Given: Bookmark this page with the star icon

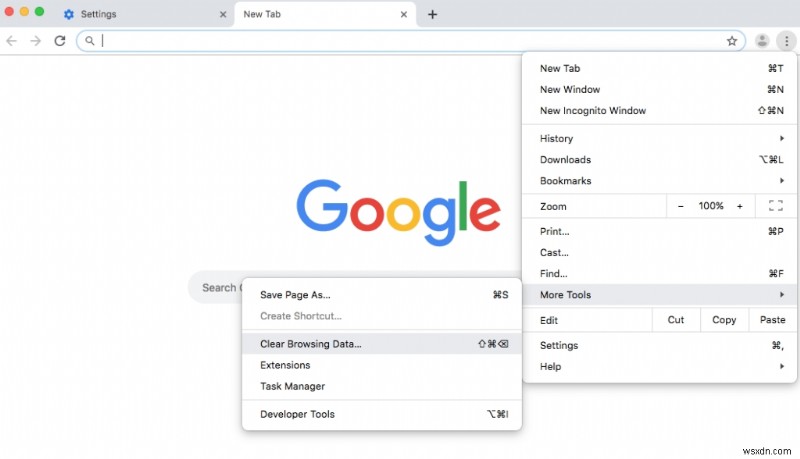Looking at the screenshot, I should click(732, 41).
